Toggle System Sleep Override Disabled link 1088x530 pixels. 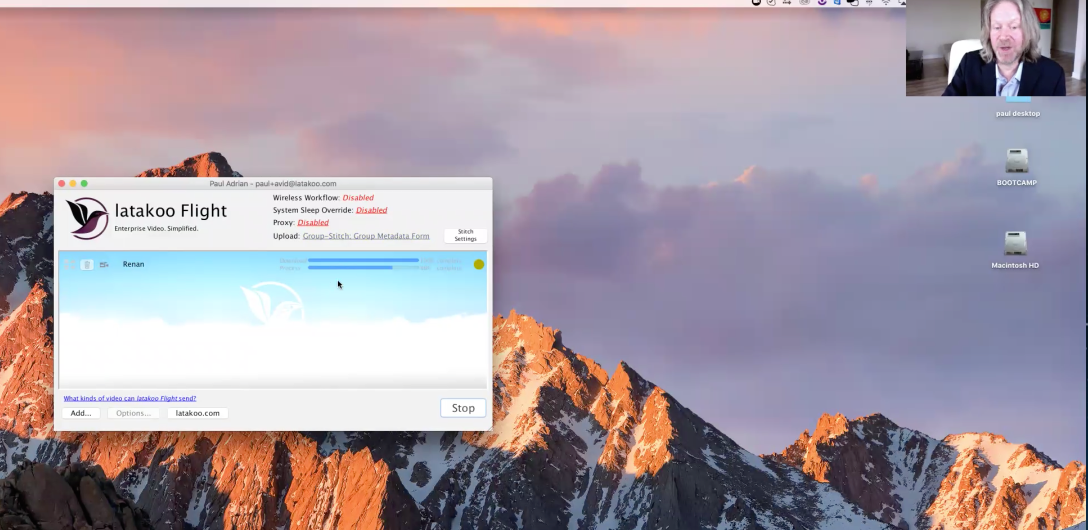pos(371,210)
